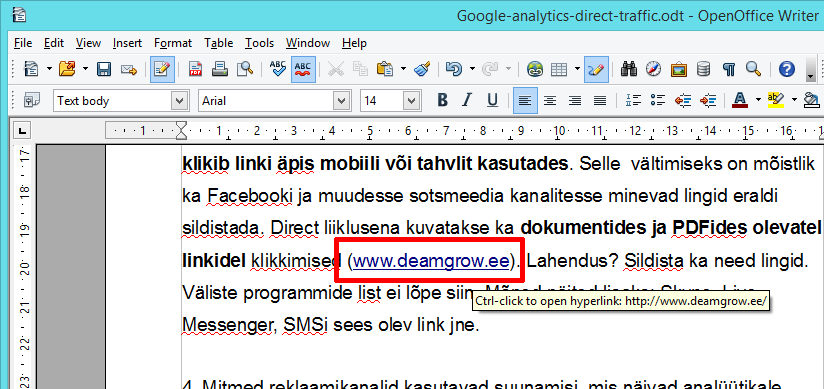824x389 pixels.
Task: Open the Gallery picture icon
Action: click(679, 69)
